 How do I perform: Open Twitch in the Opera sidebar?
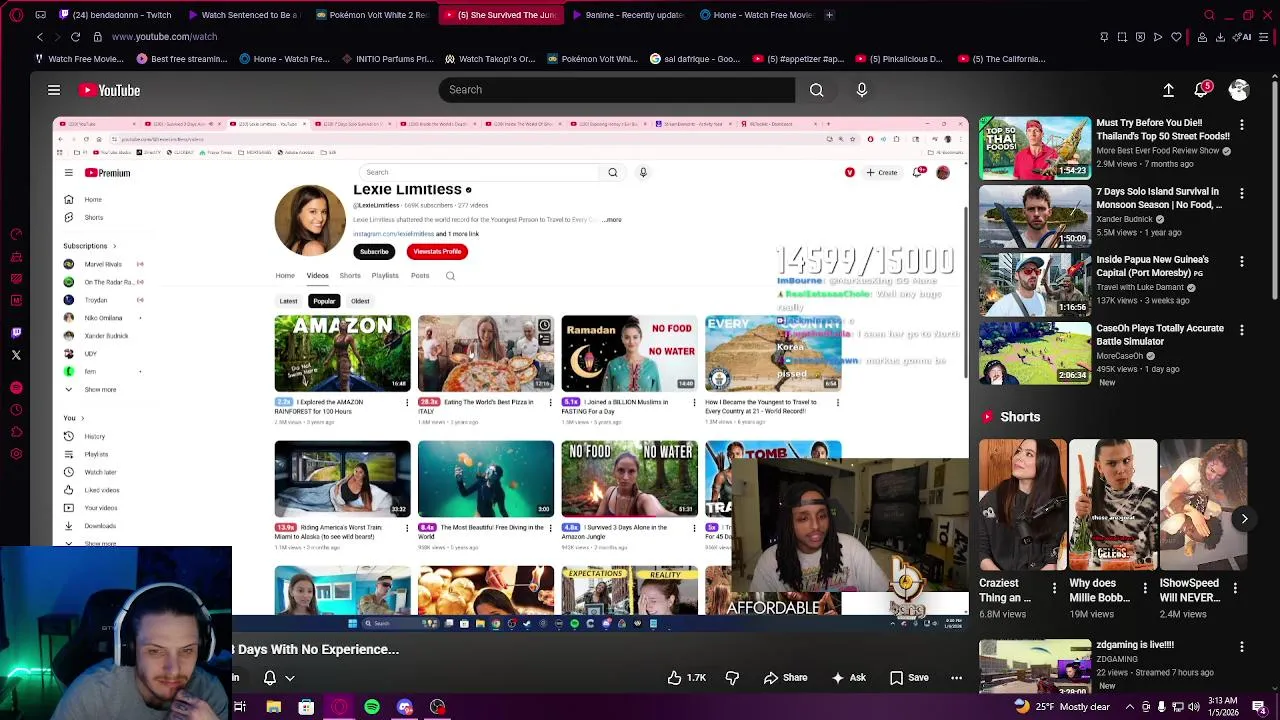pyautogui.click(x=16, y=333)
